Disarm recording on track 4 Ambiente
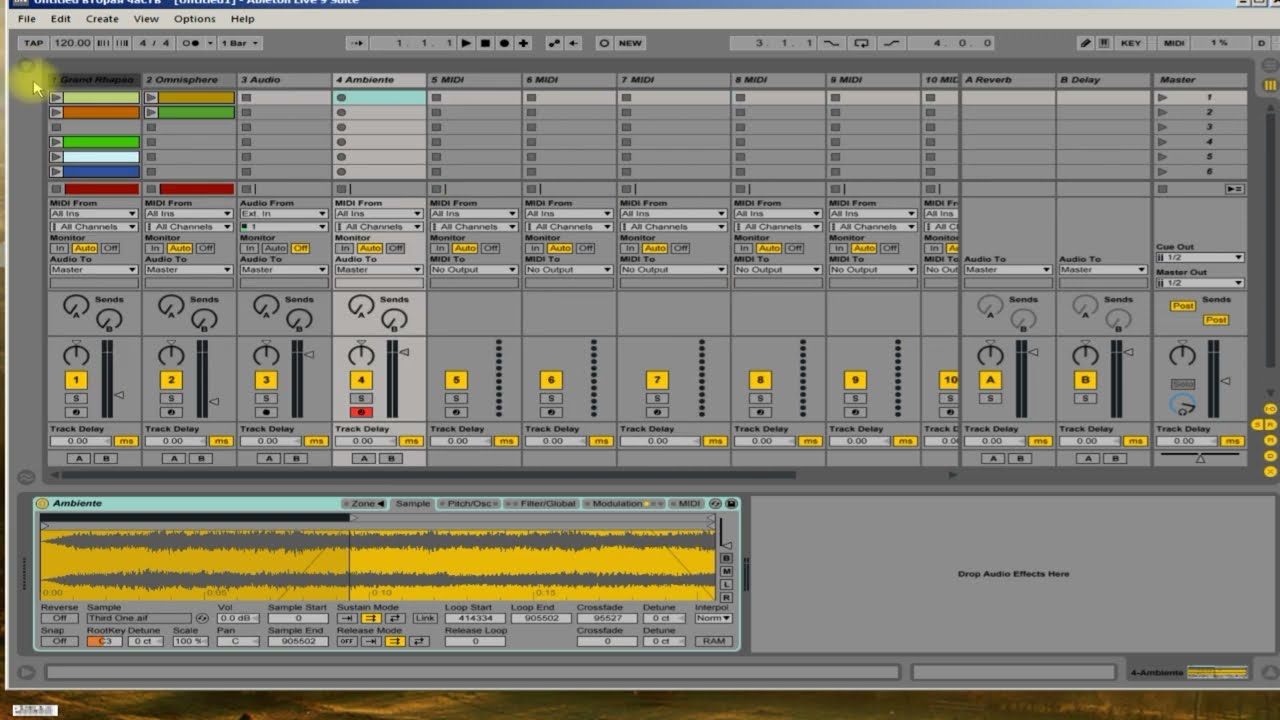The width and height of the screenshot is (1280, 720). click(x=361, y=412)
